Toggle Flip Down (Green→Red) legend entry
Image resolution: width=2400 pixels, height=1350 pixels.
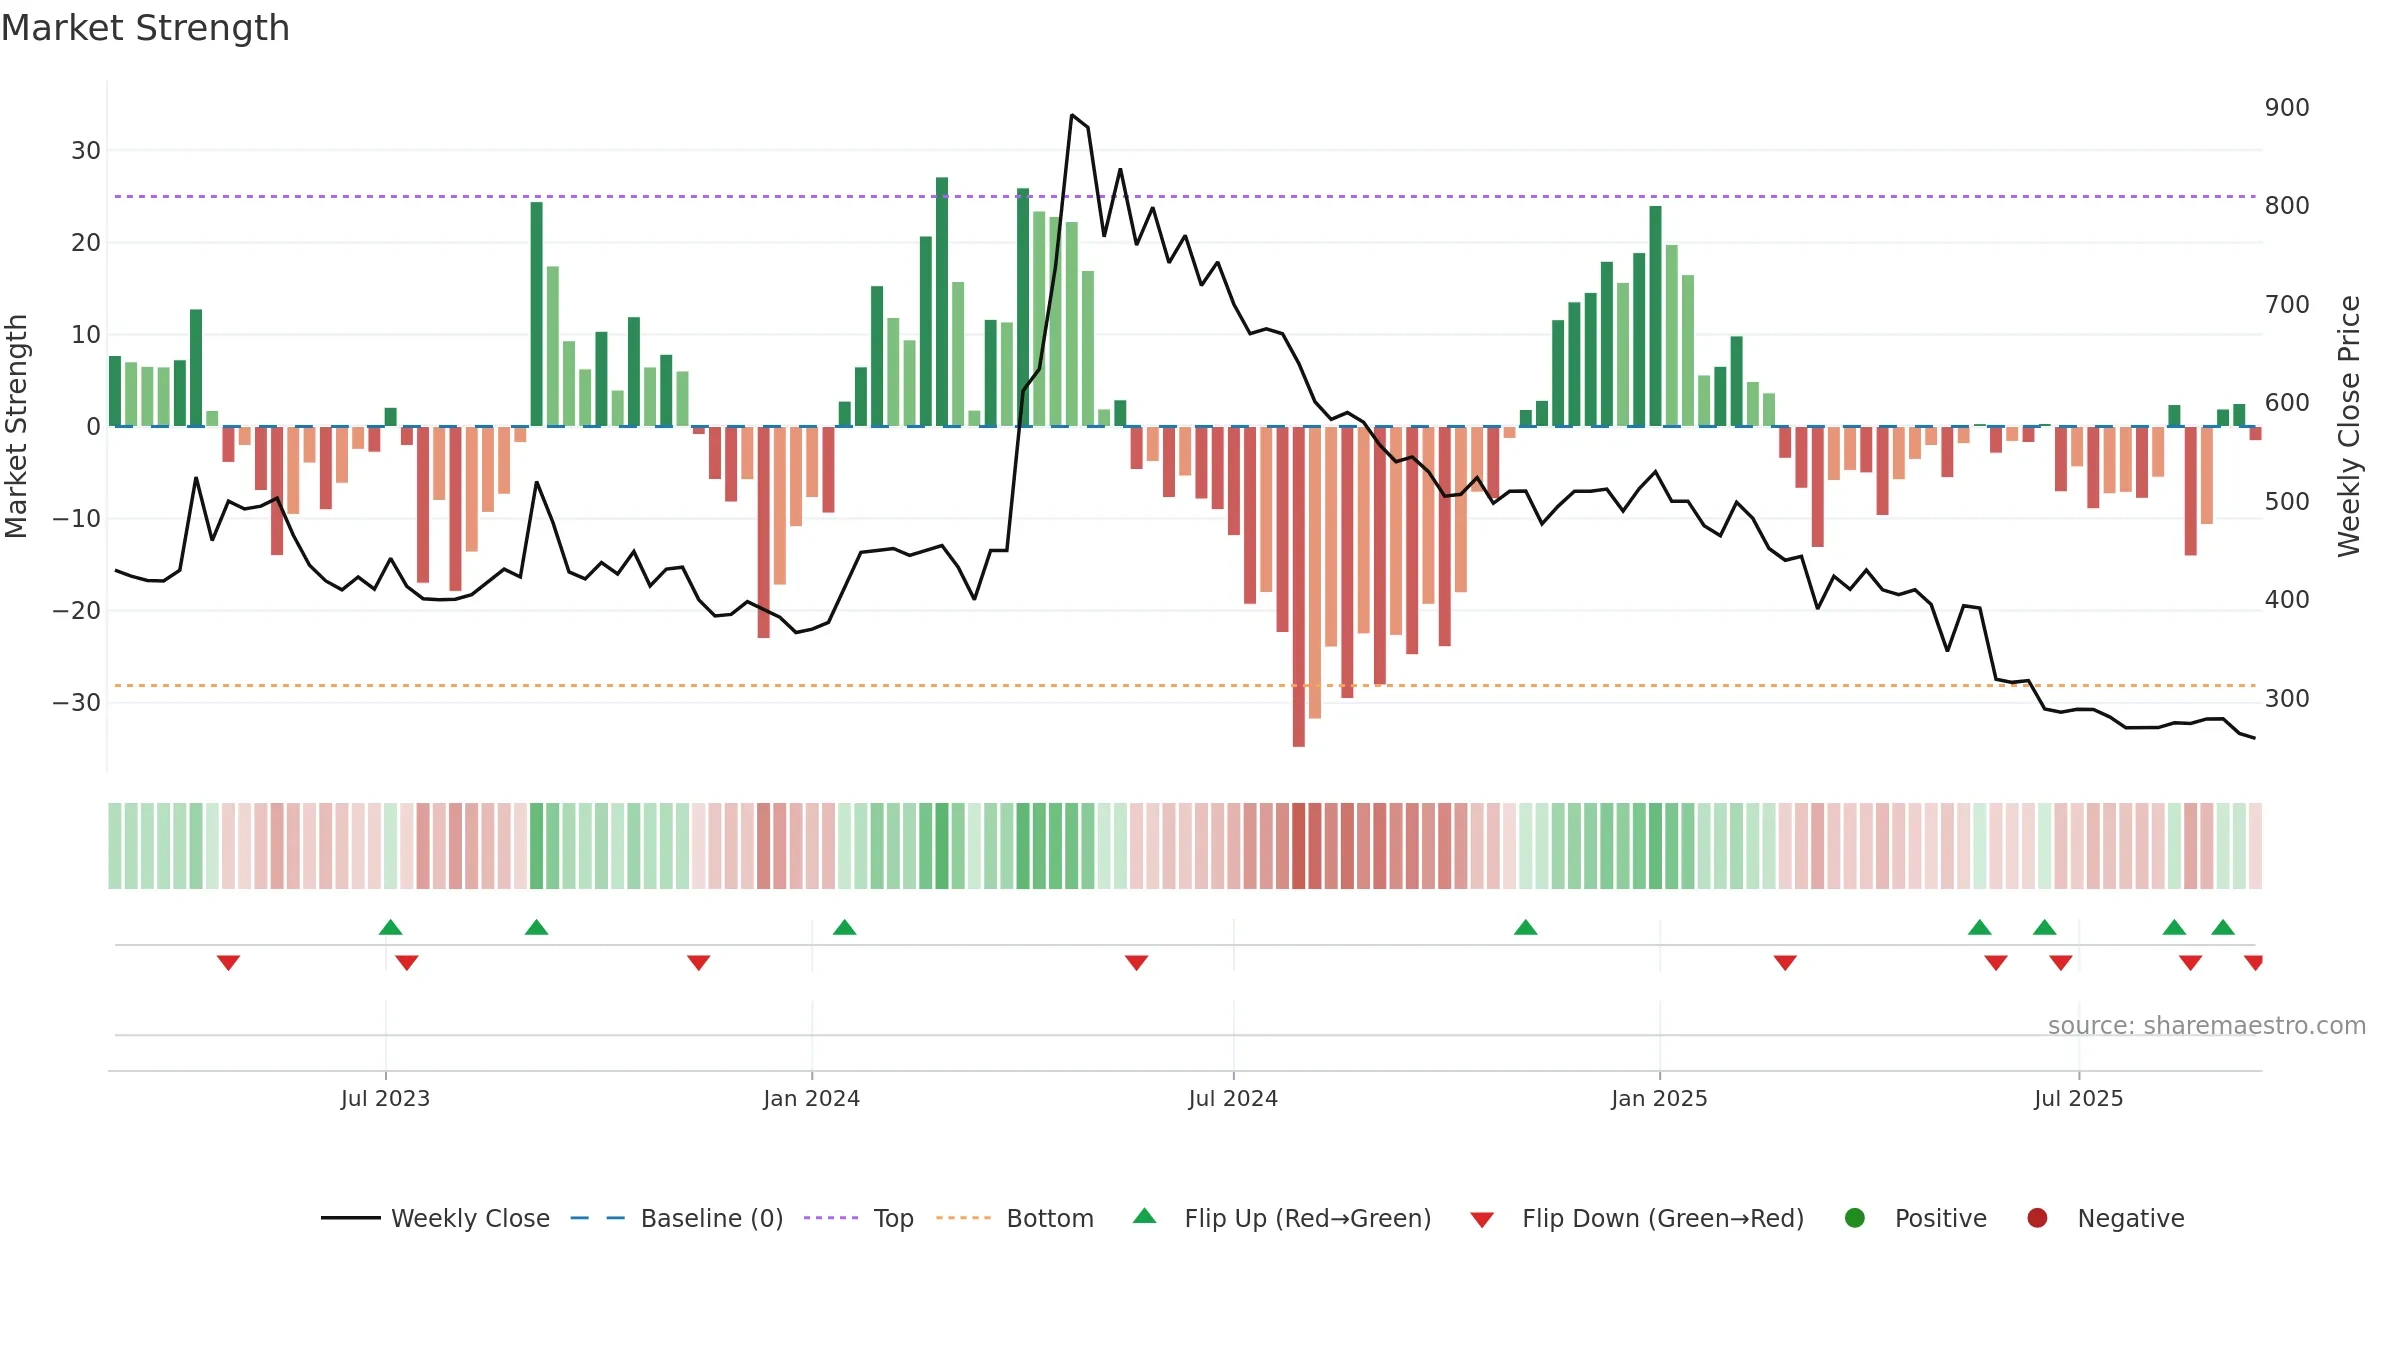pyautogui.click(x=1638, y=1218)
